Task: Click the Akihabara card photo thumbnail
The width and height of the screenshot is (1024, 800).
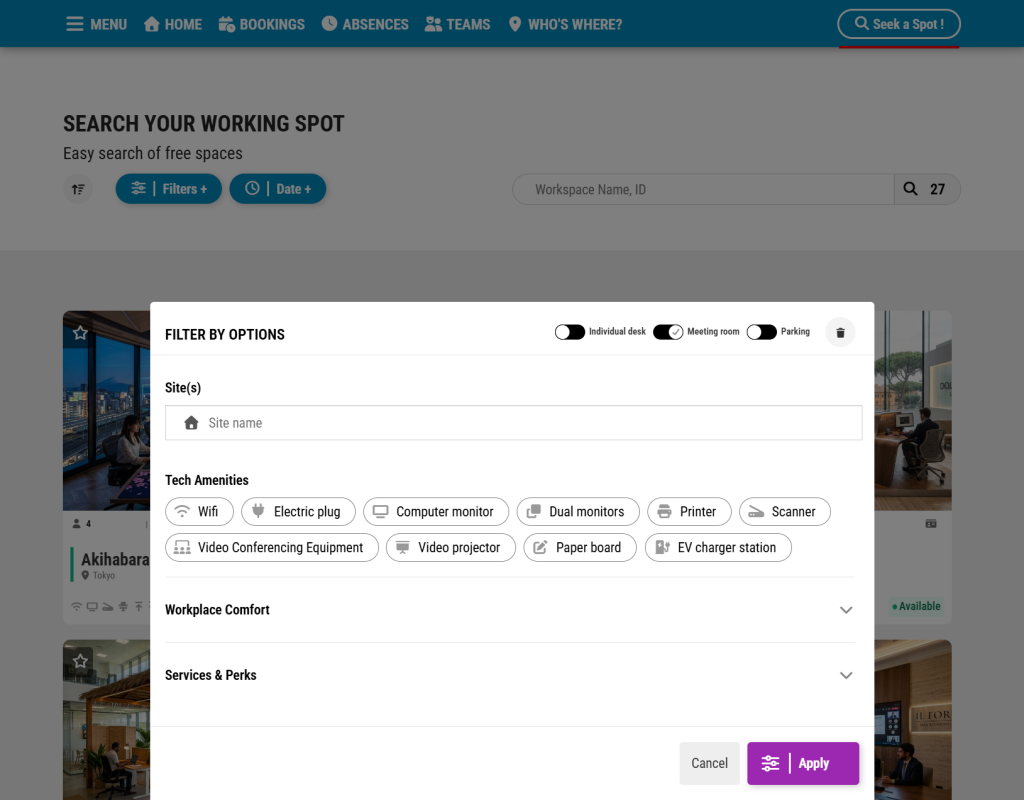Action: click(106, 410)
